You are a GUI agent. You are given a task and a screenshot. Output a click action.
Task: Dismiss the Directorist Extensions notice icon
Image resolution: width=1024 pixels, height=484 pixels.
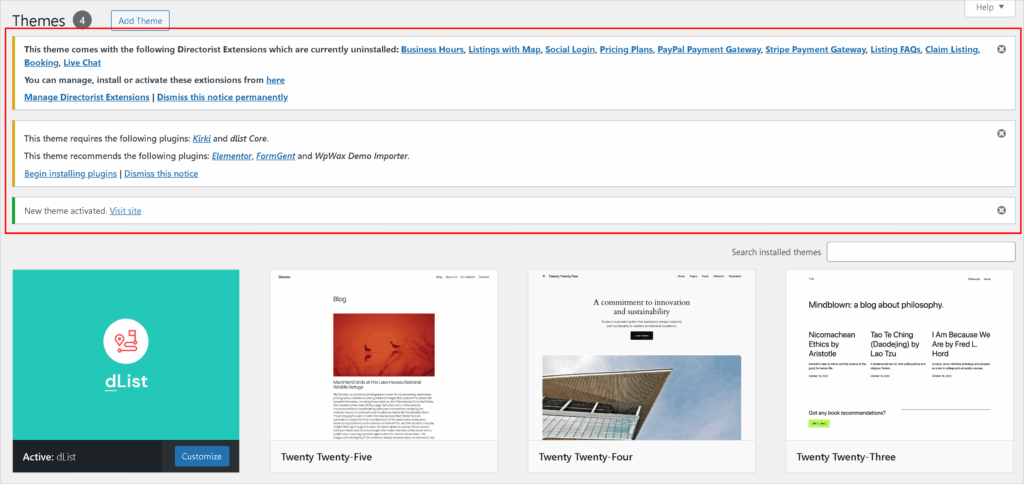click(1001, 49)
